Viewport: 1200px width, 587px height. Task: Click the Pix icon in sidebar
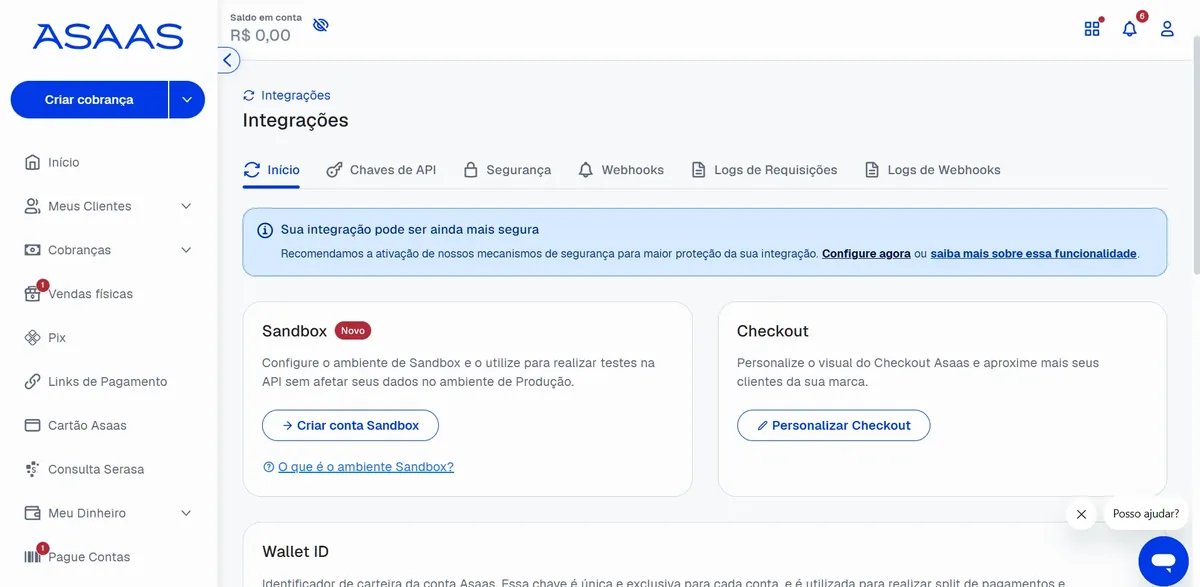(32, 338)
